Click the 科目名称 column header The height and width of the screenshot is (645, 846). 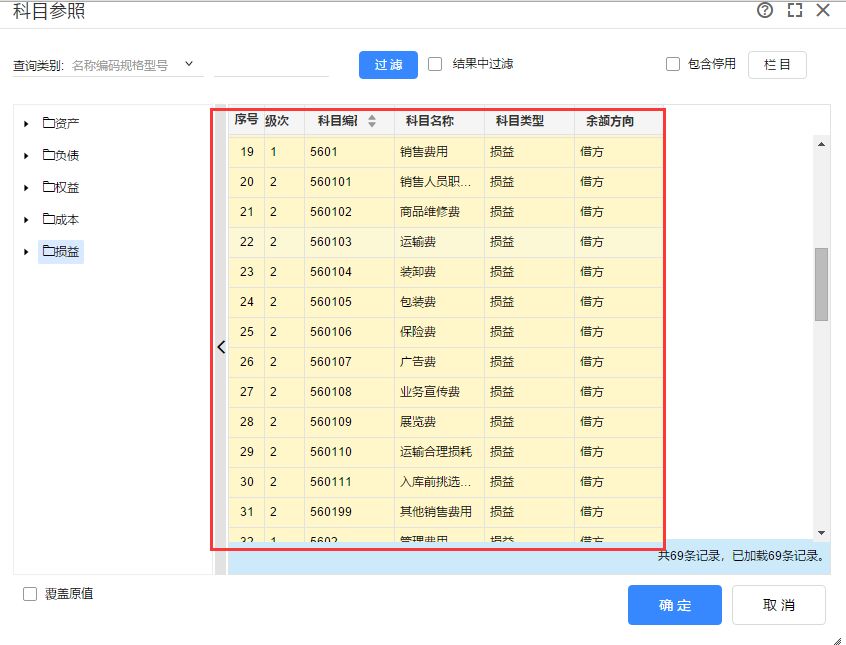(429, 120)
